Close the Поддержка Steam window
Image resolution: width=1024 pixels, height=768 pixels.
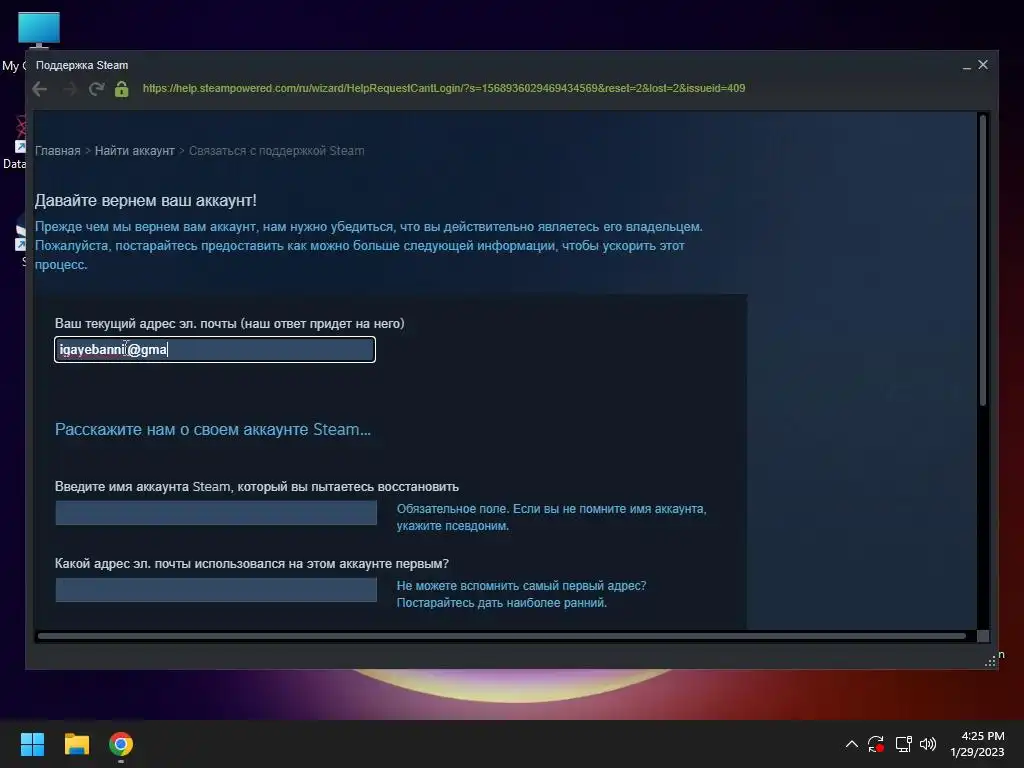point(983,65)
